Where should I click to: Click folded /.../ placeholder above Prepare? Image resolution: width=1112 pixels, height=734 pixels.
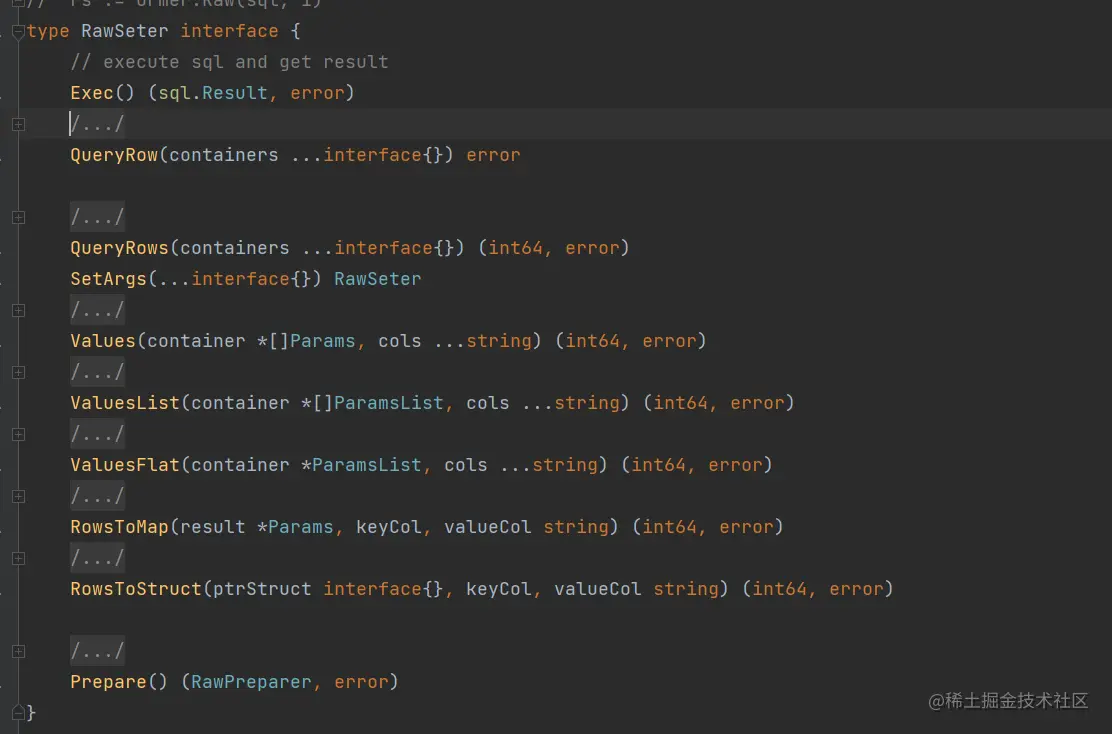pos(97,652)
